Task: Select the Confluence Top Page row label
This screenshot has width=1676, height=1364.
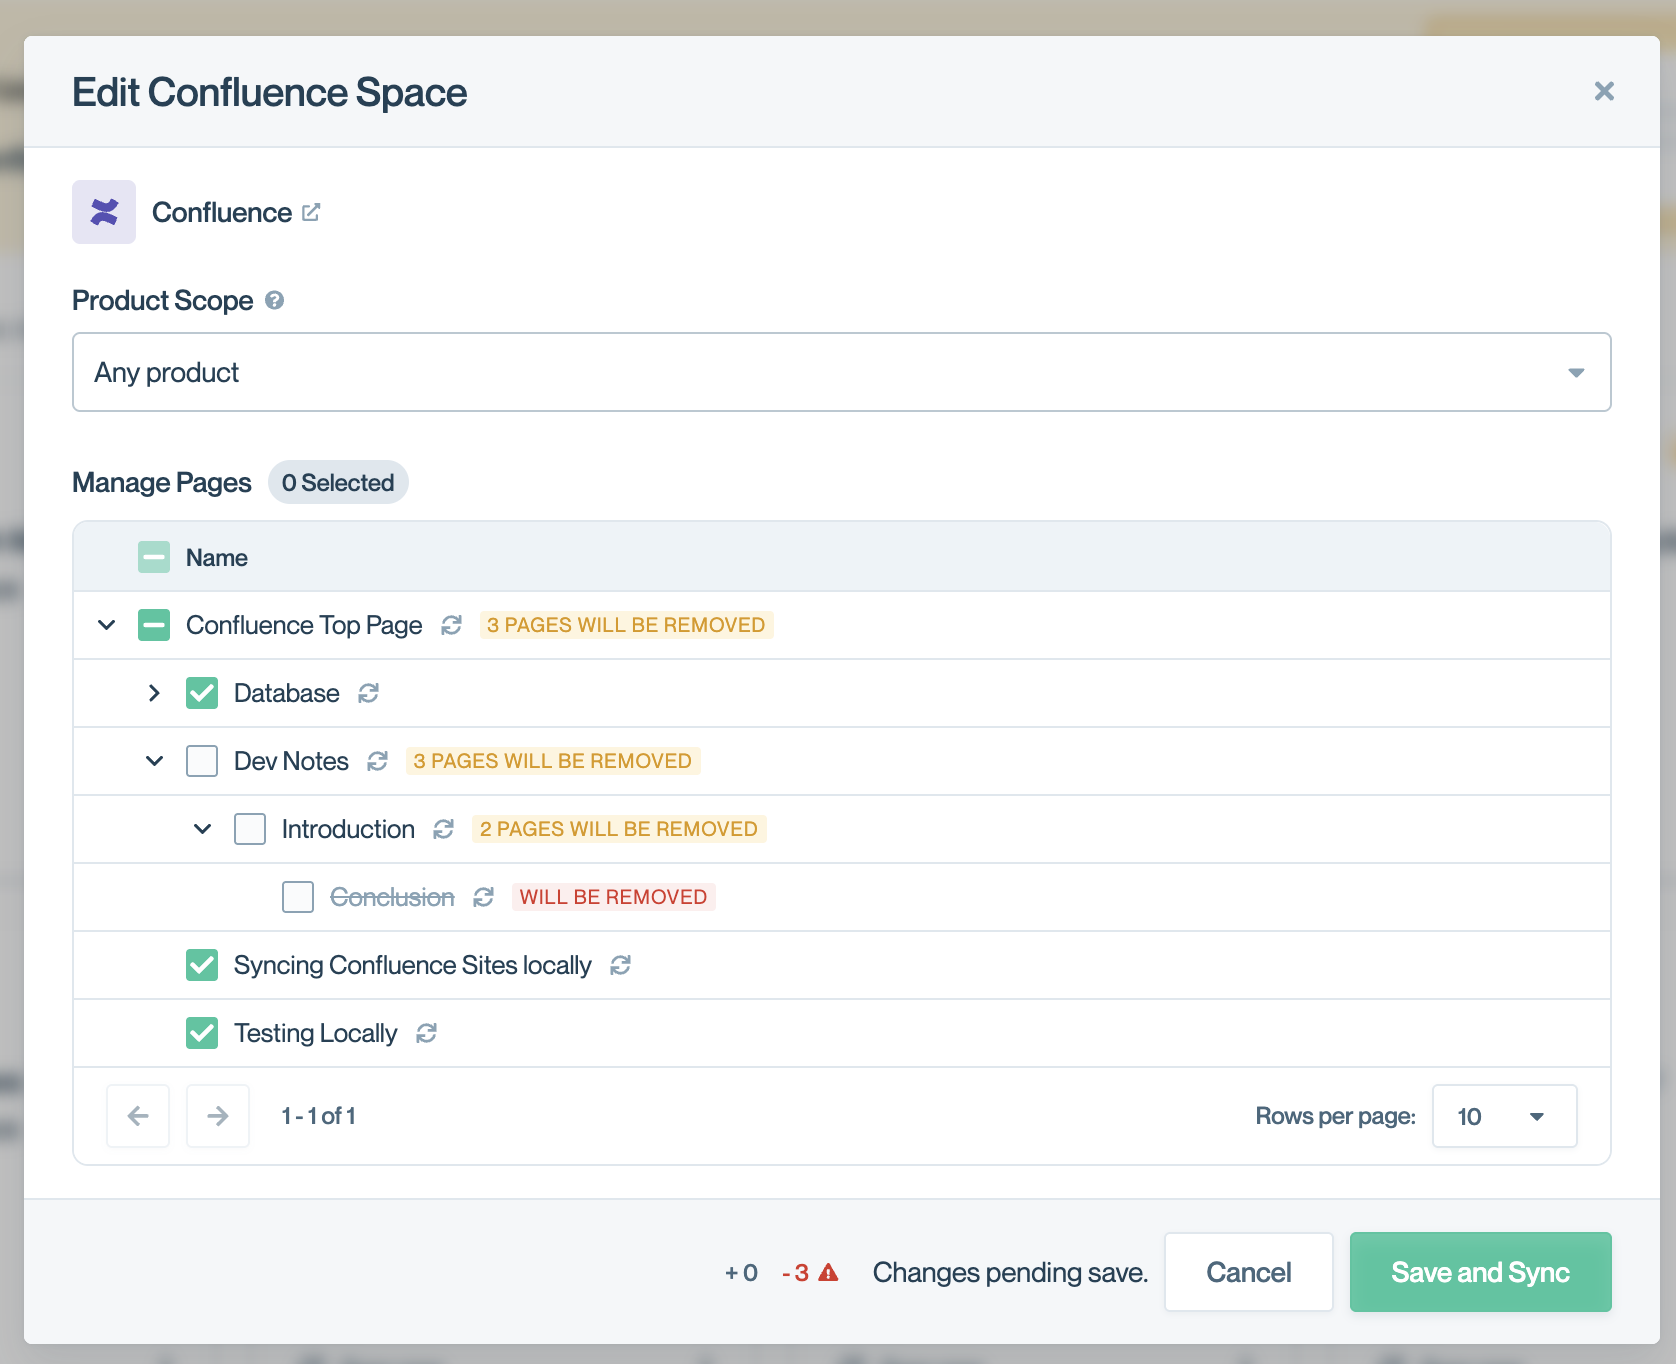Action: (x=304, y=625)
